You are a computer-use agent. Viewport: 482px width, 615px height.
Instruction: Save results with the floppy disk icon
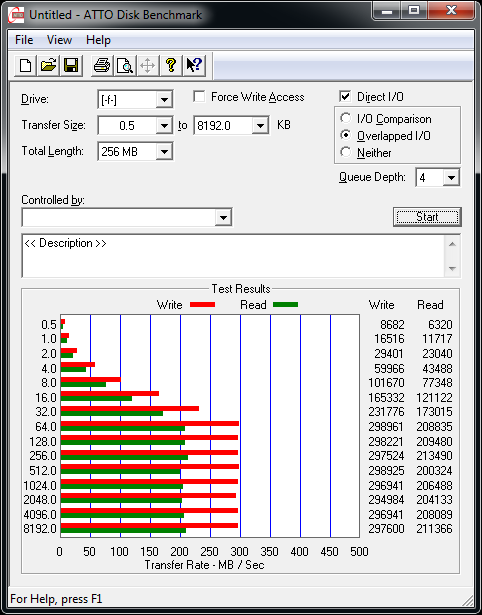tap(71, 65)
